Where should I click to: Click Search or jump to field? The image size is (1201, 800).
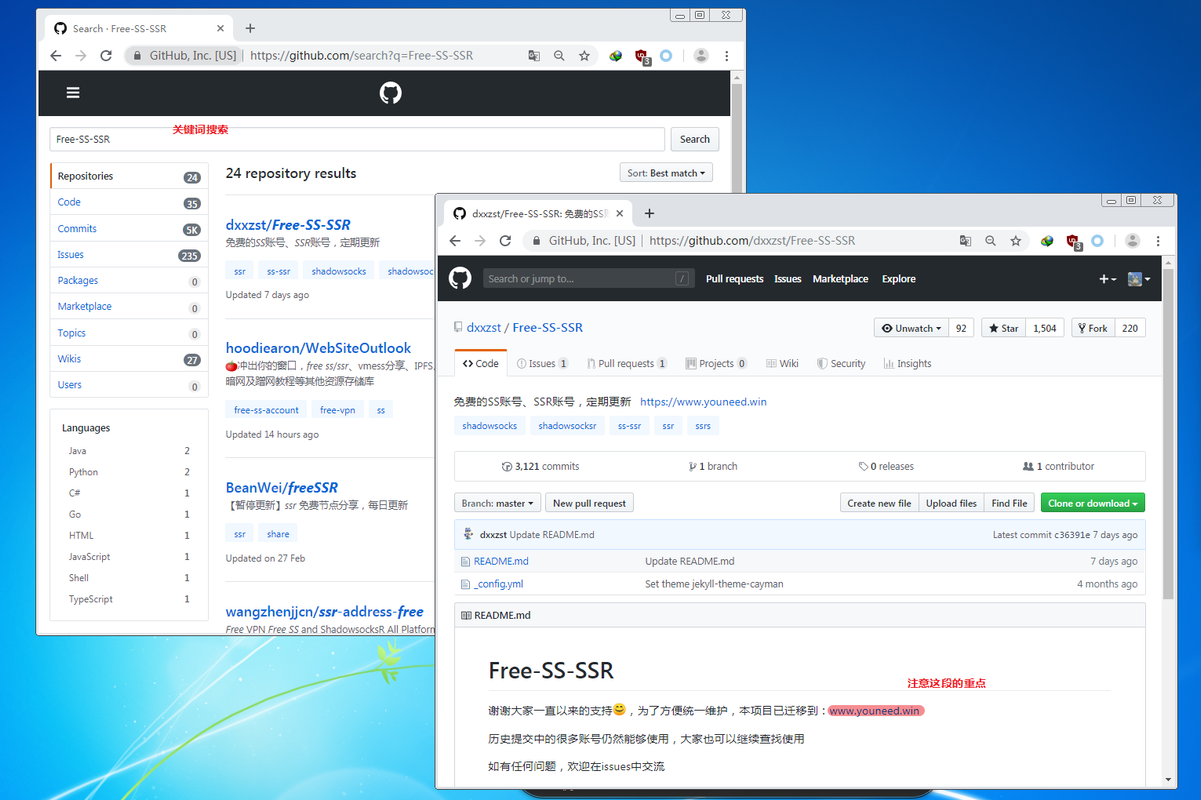pos(589,279)
